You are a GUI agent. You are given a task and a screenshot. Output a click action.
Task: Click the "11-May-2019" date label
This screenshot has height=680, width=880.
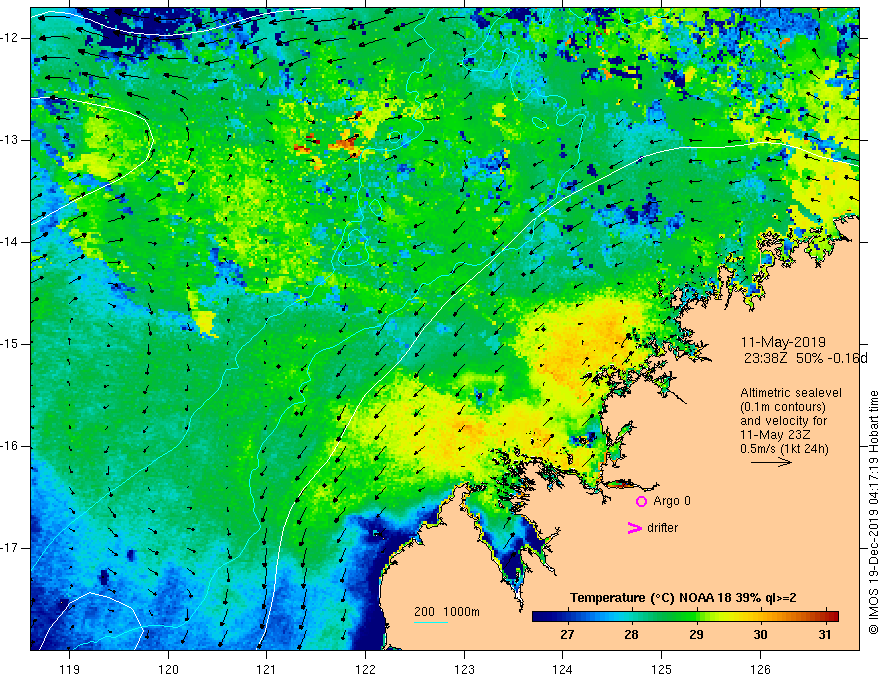tap(783, 342)
